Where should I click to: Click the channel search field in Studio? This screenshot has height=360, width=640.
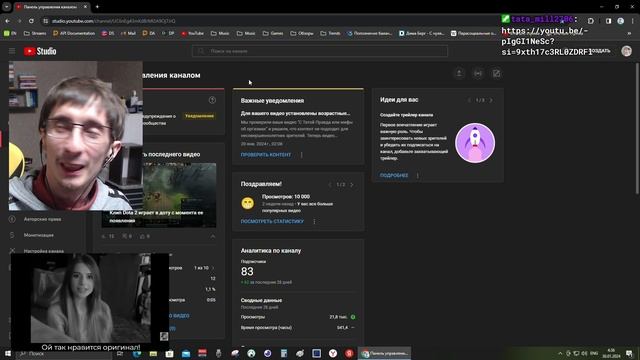click(320, 51)
